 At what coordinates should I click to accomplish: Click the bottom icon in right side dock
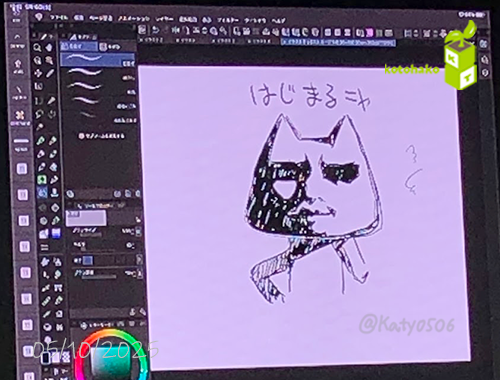(x=485, y=72)
